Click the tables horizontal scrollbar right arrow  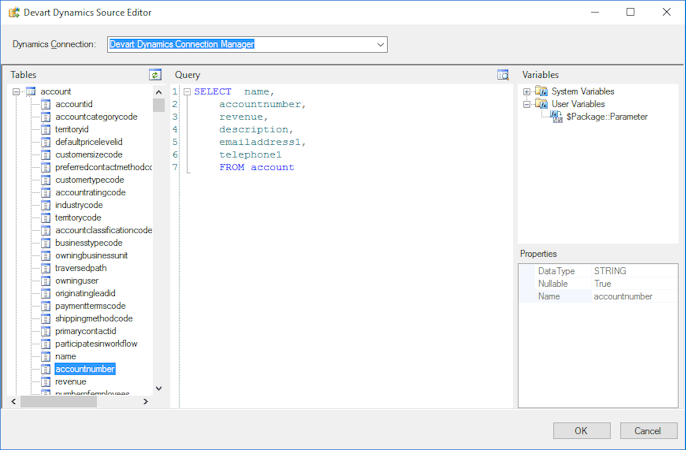(145, 401)
